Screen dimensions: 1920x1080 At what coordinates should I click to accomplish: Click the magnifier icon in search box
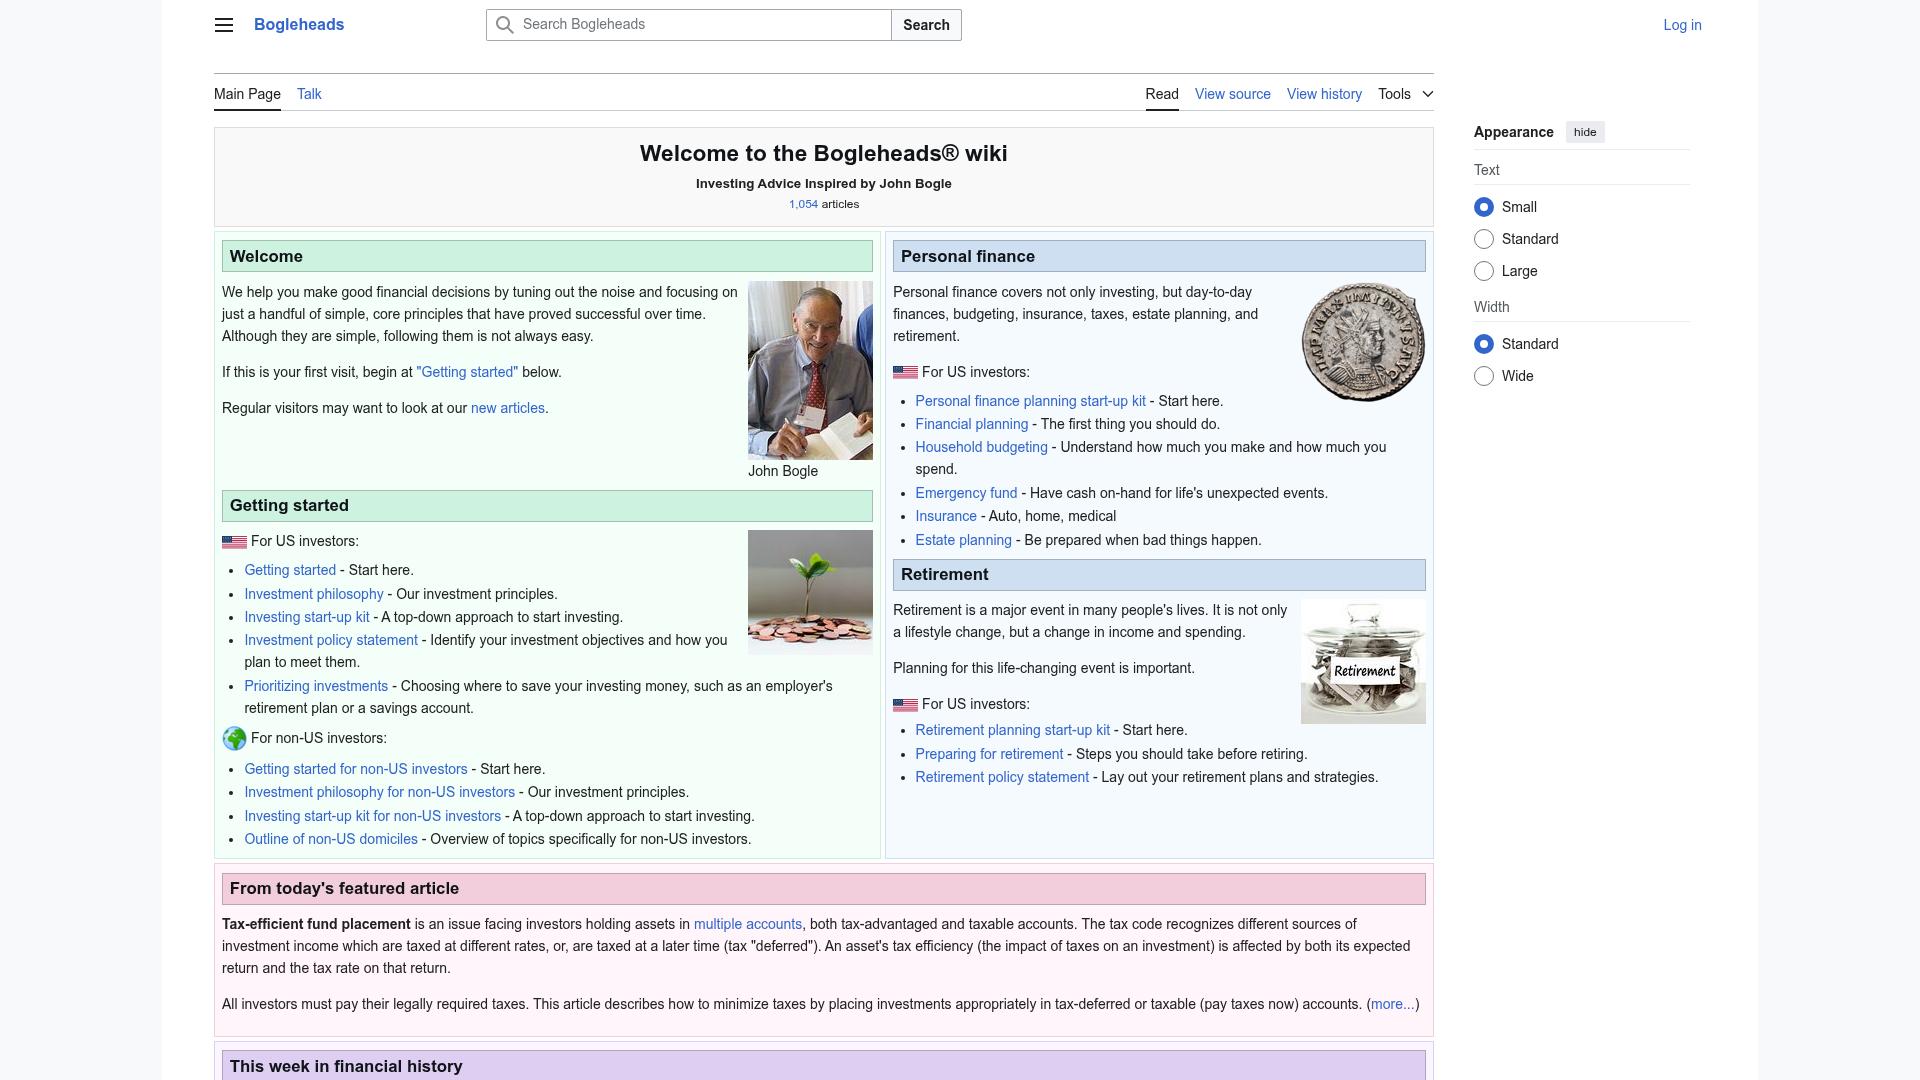tap(505, 25)
